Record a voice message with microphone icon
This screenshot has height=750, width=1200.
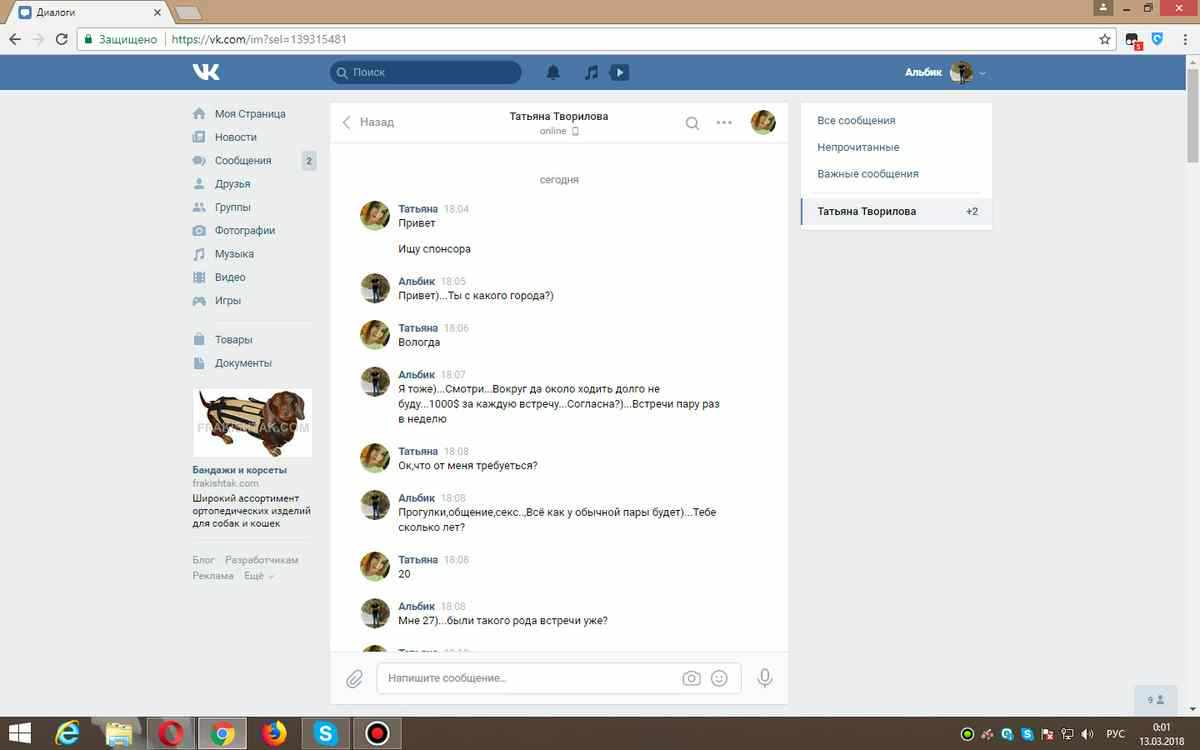pyautogui.click(x=765, y=678)
